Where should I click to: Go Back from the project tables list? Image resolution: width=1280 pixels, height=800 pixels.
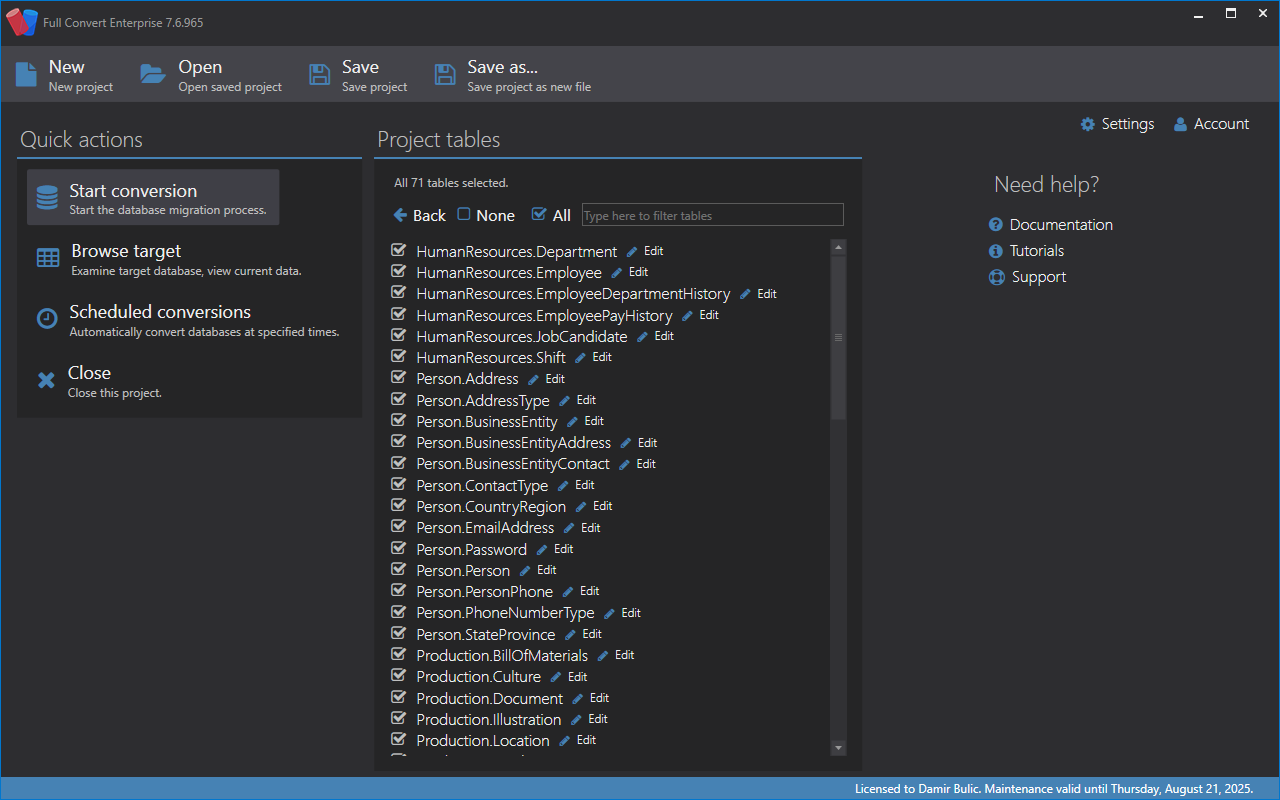419,215
